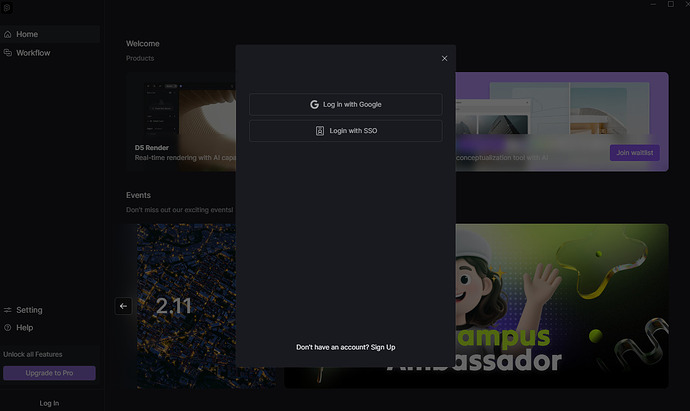Open Help from the sidebar
The width and height of the screenshot is (690, 411).
pyautogui.click(x=24, y=327)
